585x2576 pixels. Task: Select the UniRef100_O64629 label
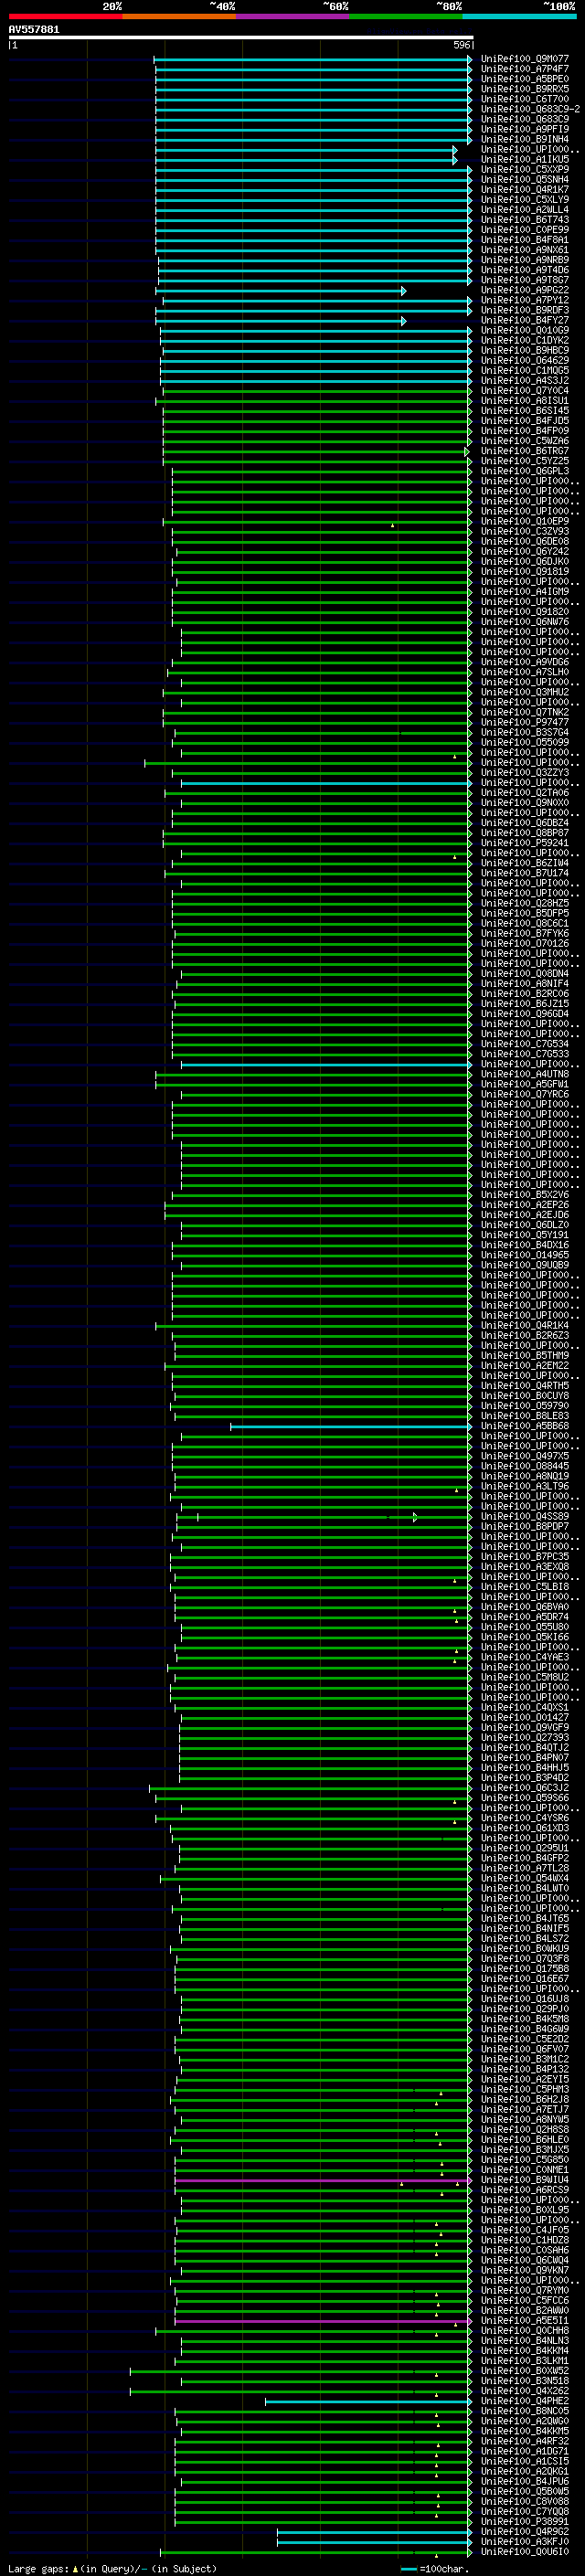click(524, 360)
